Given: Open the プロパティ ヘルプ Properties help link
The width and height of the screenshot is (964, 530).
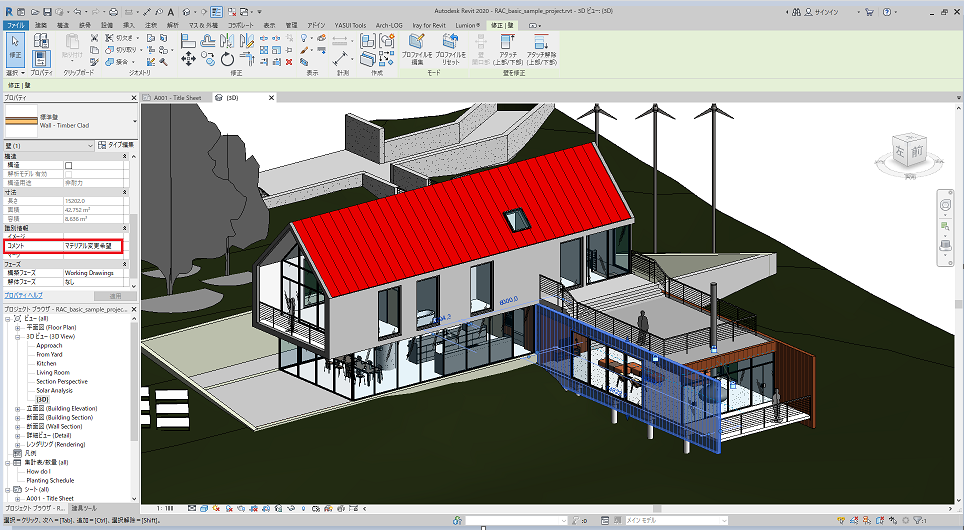Looking at the screenshot, I should pyautogui.click(x=23, y=295).
